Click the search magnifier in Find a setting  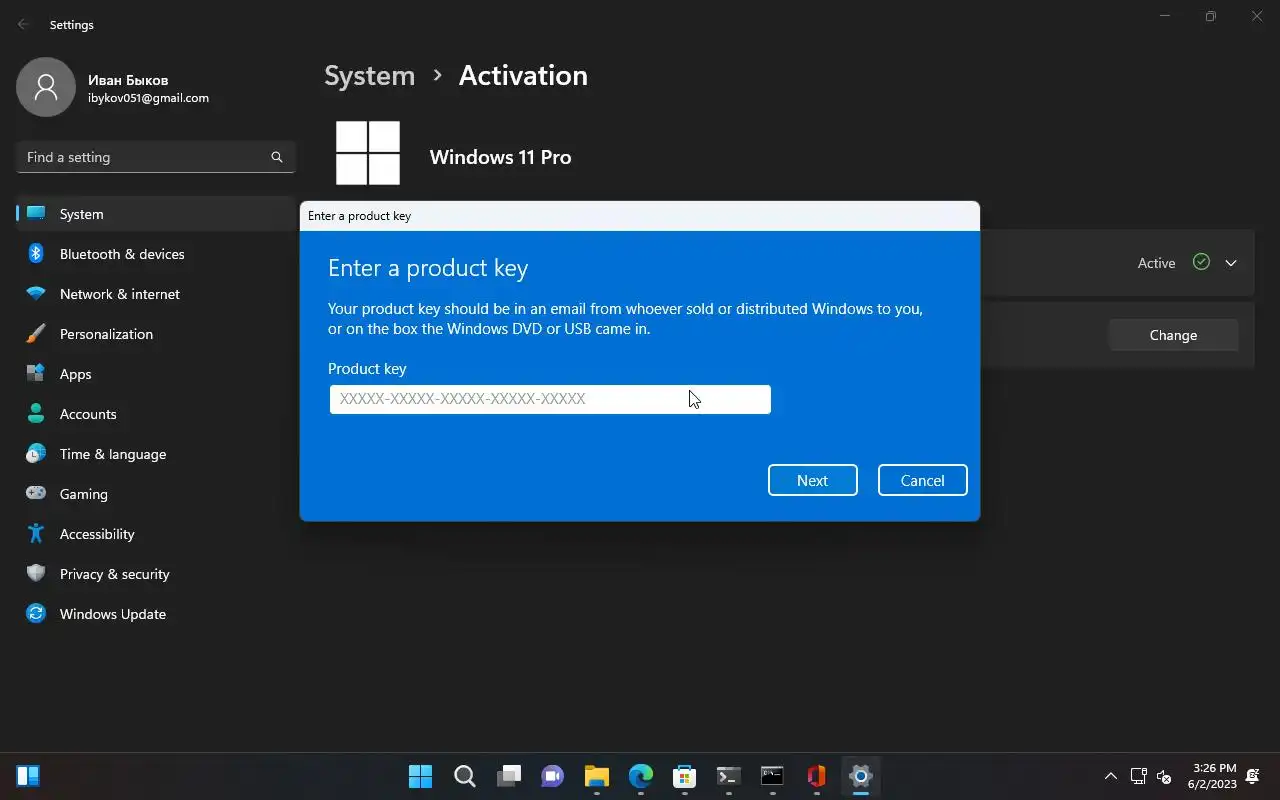277,157
